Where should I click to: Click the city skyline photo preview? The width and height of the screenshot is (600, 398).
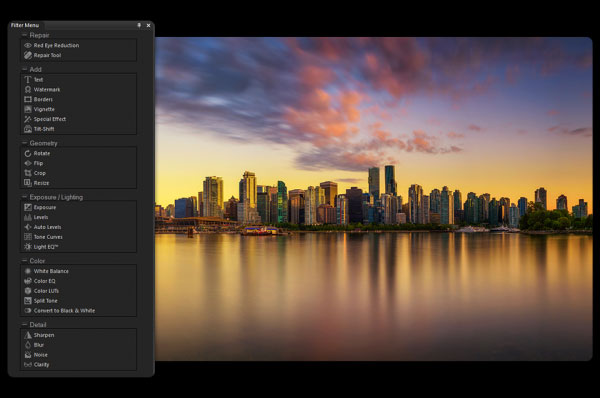pyautogui.click(x=374, y=199)
